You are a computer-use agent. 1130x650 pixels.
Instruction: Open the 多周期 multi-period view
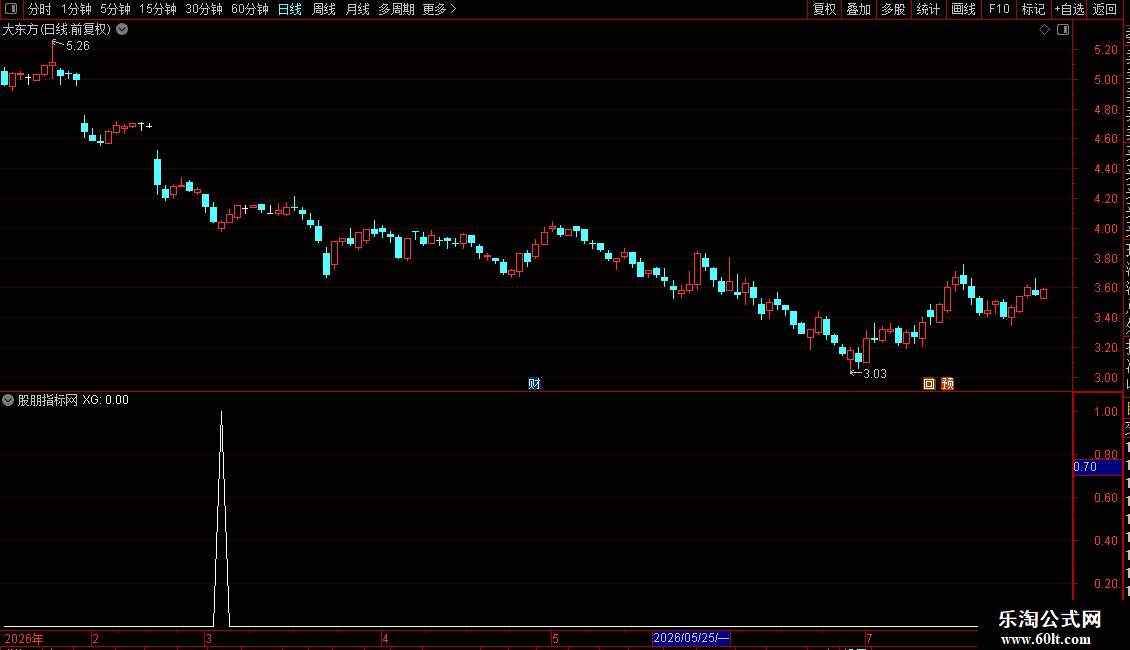[396, 9]
